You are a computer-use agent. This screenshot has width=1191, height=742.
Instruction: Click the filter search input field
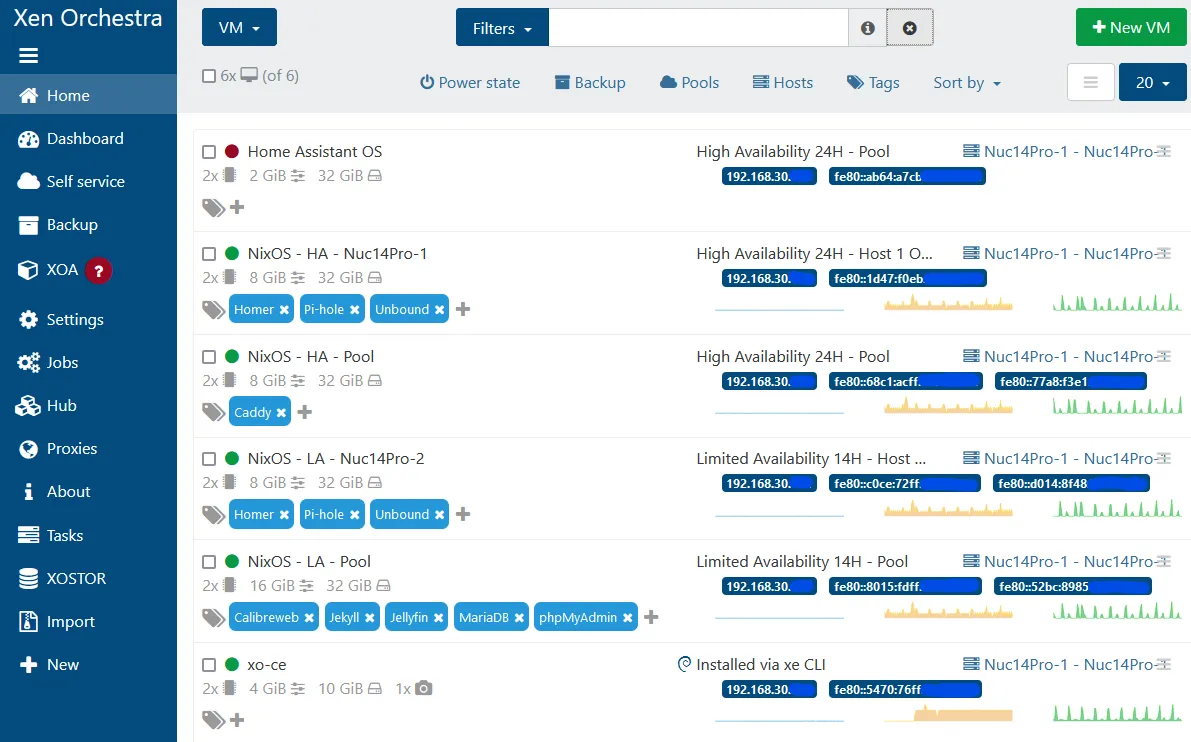(698, 28)
